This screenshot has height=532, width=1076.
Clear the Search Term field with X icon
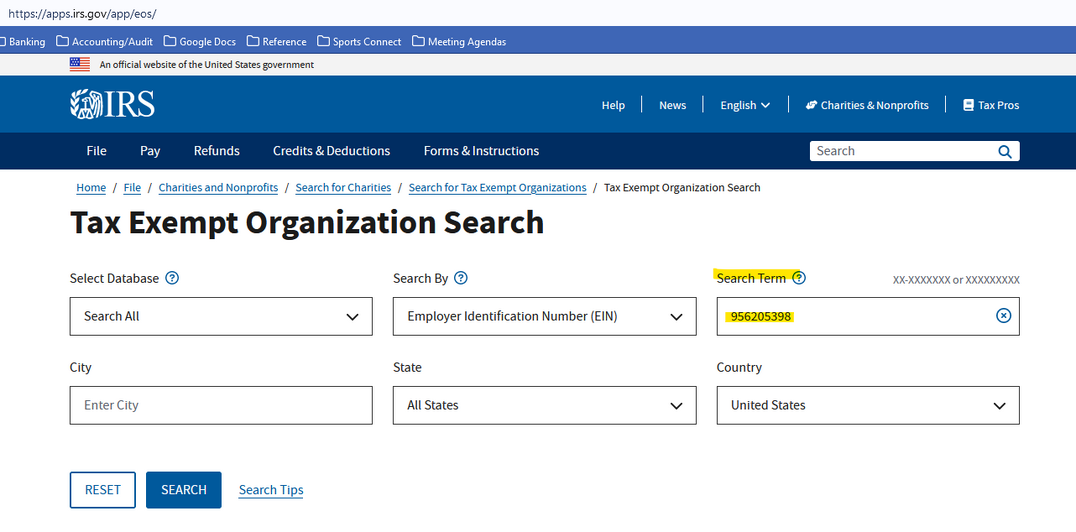[x=1003, y=316]
